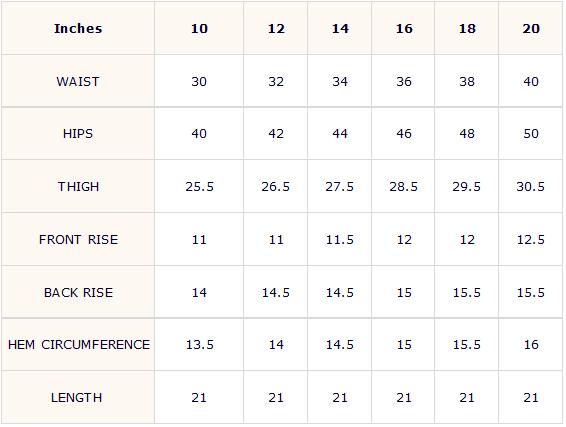Click the BACK RISE row label
The height and width of the screenshot is (427, 566).
[x=78, y=292]
